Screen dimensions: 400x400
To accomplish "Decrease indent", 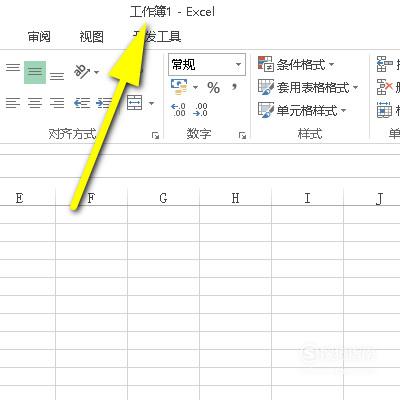I will (82, 103).
